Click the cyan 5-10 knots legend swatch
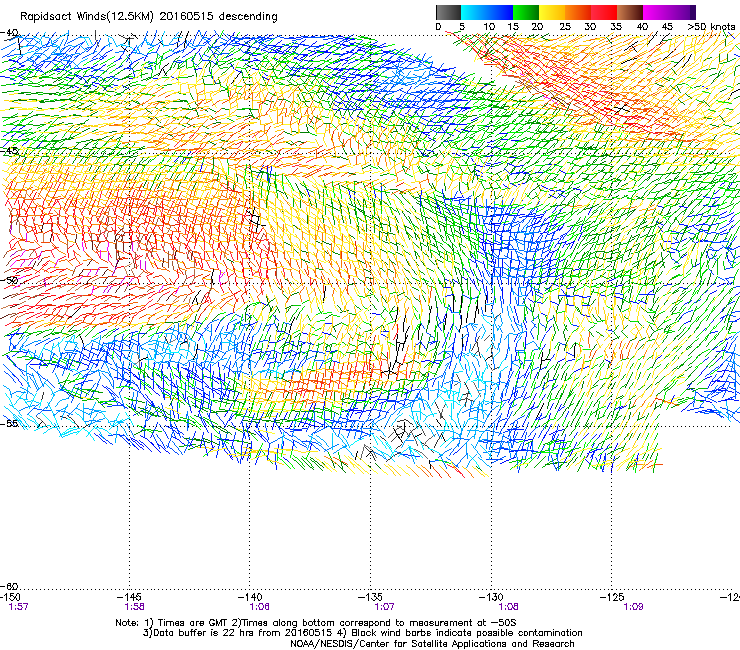The height and width of the screenshot is (650, 740). pos(474,12)
